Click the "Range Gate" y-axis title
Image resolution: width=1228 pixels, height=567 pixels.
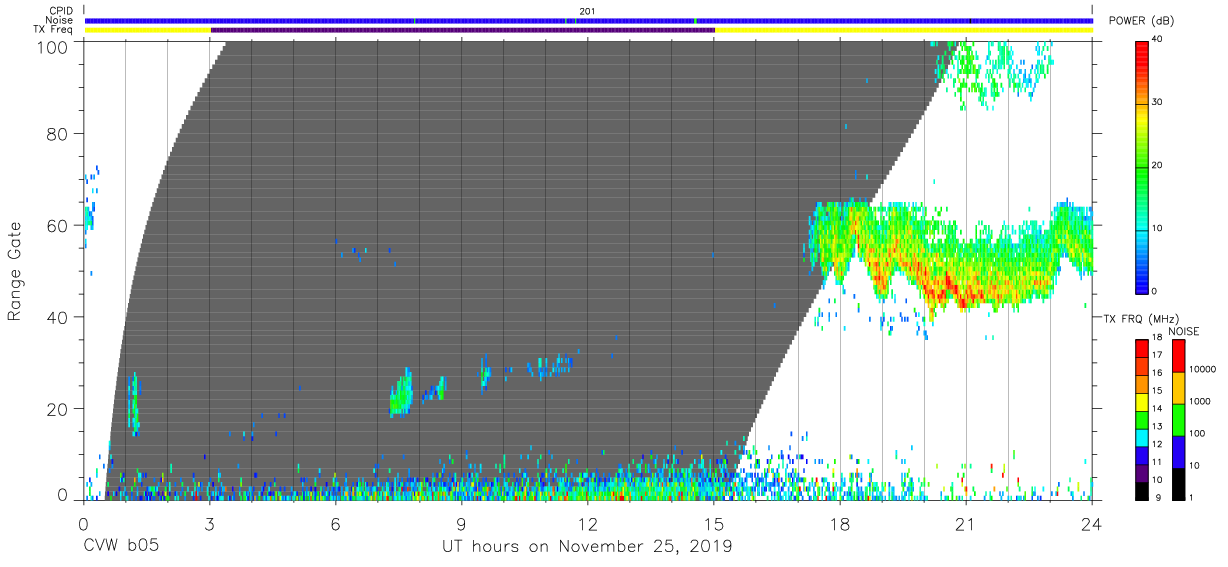(15, 272)
